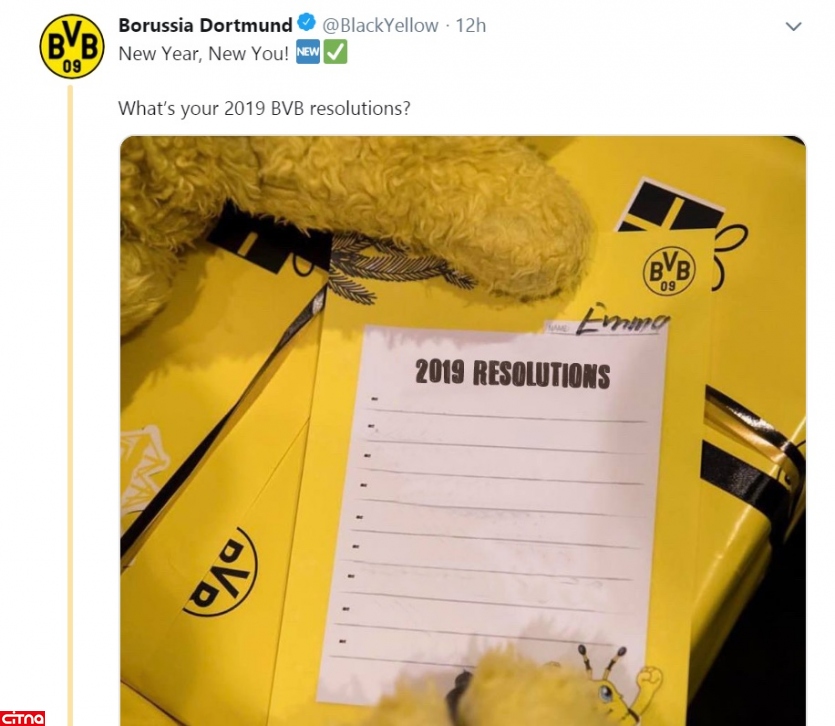
Task: Open the @BlackYellow handle link
Action: click(380, 25)
